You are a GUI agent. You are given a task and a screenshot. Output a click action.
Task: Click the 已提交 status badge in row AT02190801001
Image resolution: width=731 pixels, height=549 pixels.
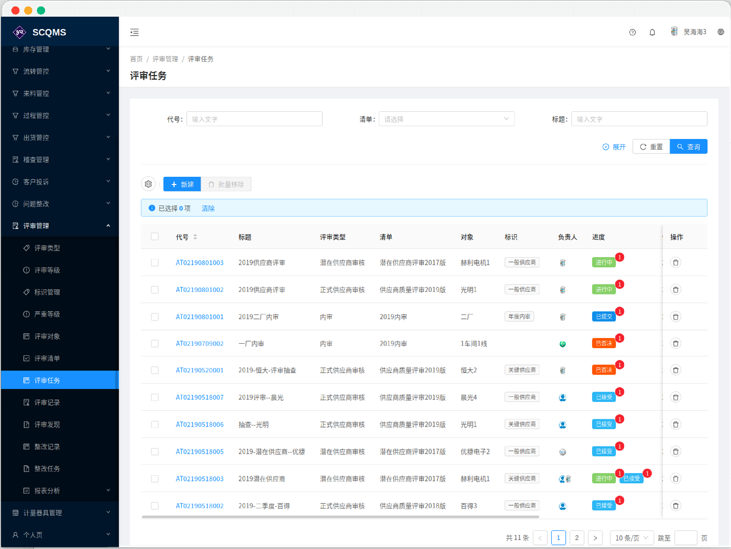click(x=604, y=317)
